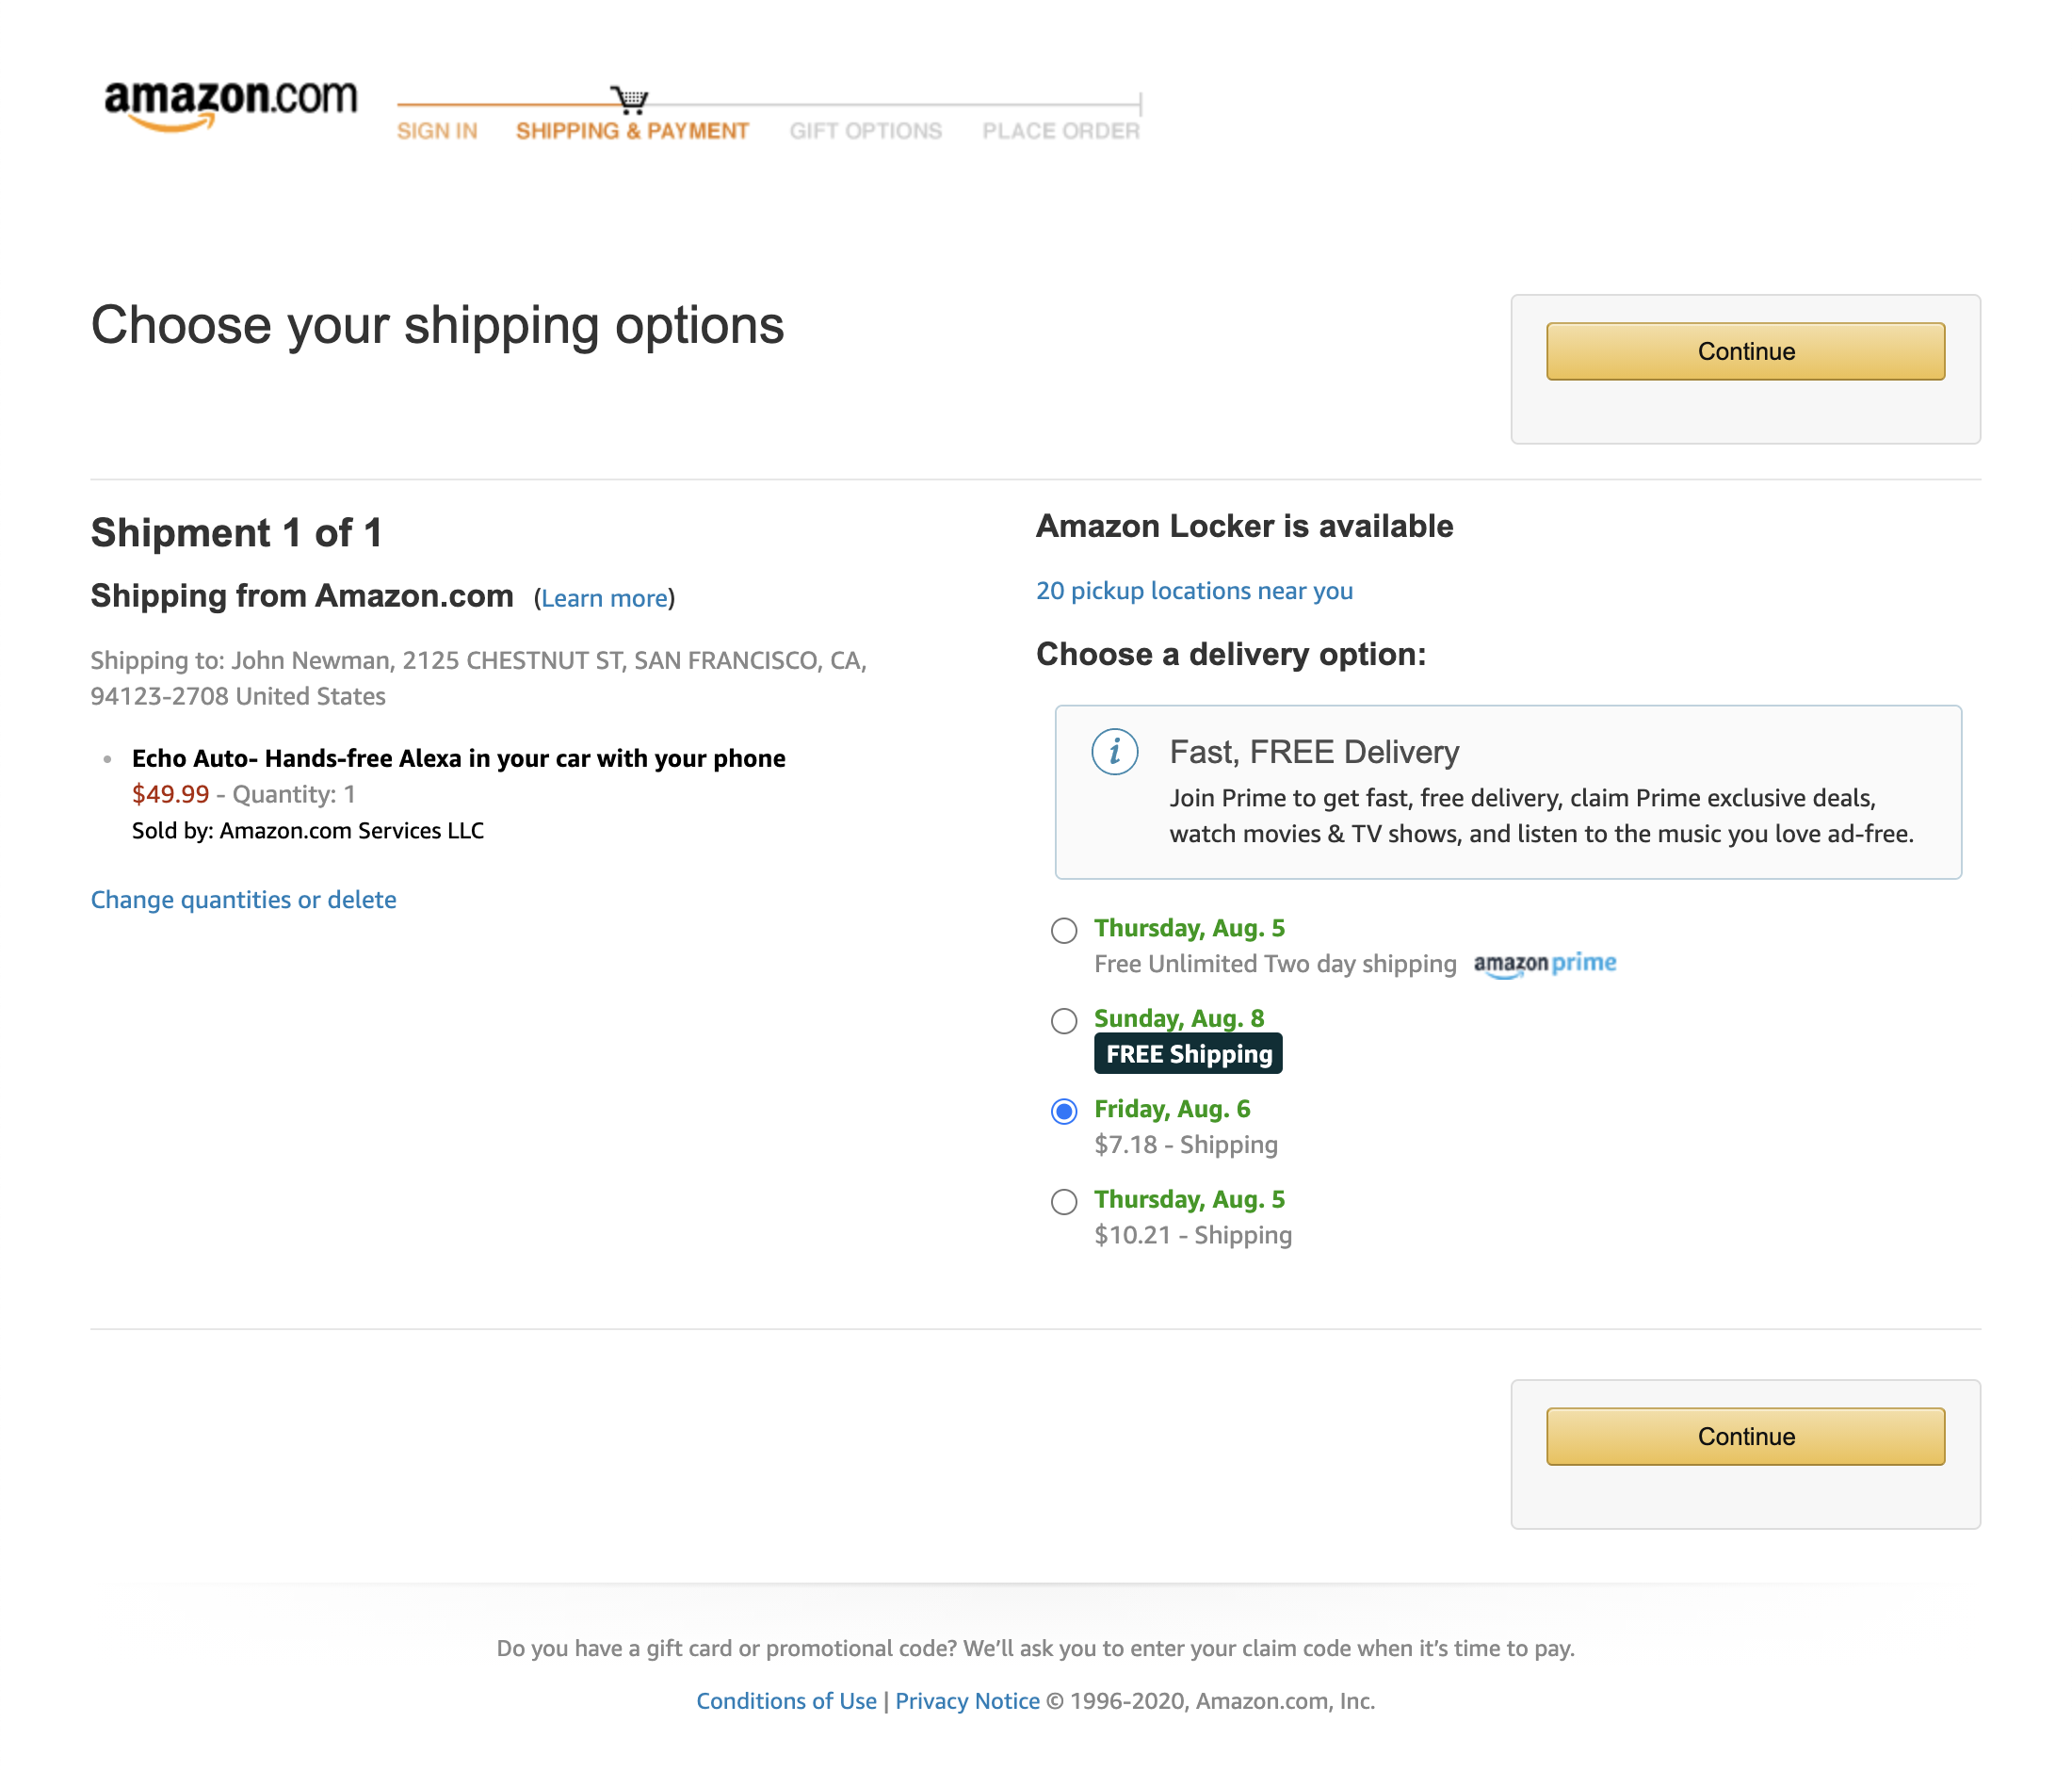Click the info icon next to Fast FREE Delivery
This screenshot has width=2072, height=1771.
1114,753
